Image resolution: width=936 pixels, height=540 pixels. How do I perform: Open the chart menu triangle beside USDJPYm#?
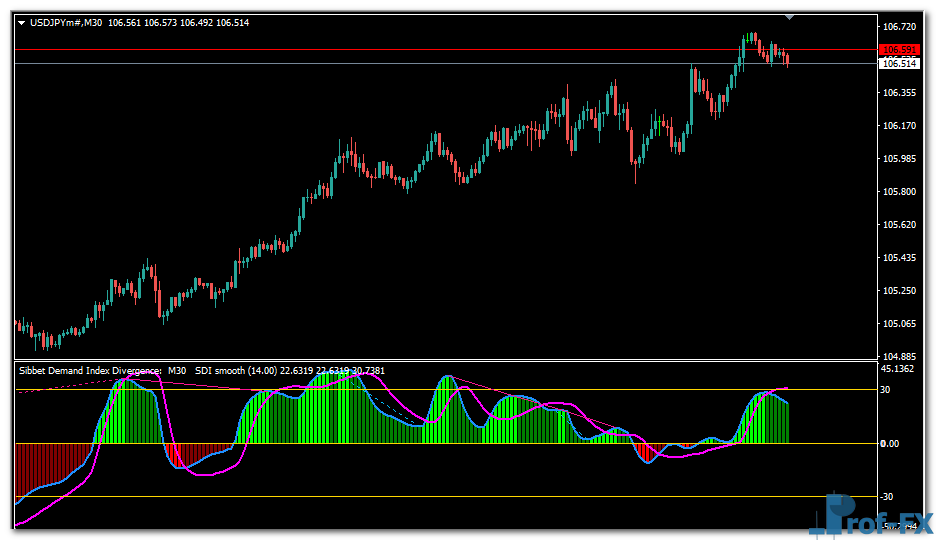[x=22, y=22]
